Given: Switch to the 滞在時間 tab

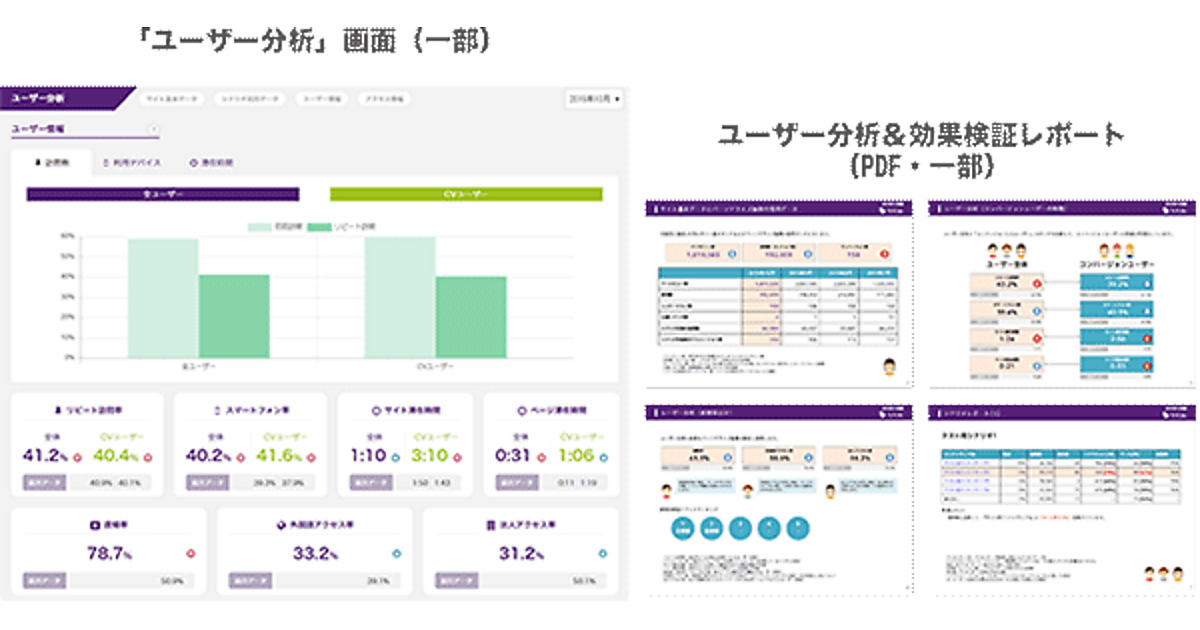Looking at the screenshot, I should click(211, 162).
